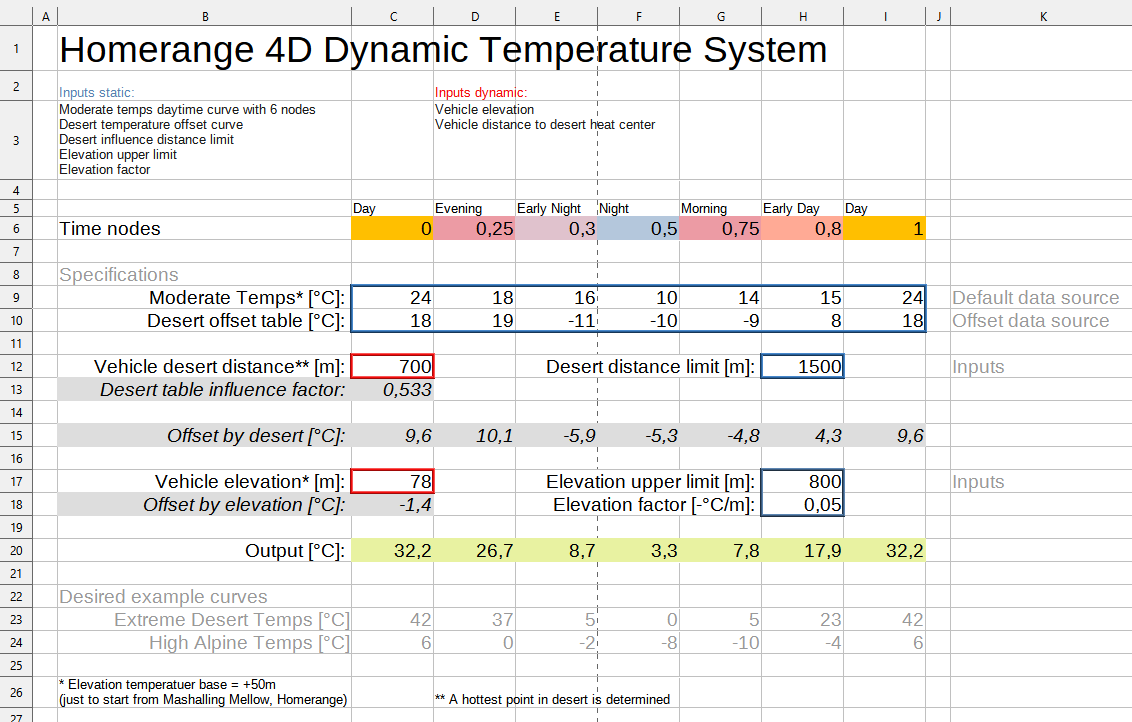Select the orange Day time node 0
The width and height of the screenshot is (1132, 722).
pyautogui.click(x=393, y=229)
